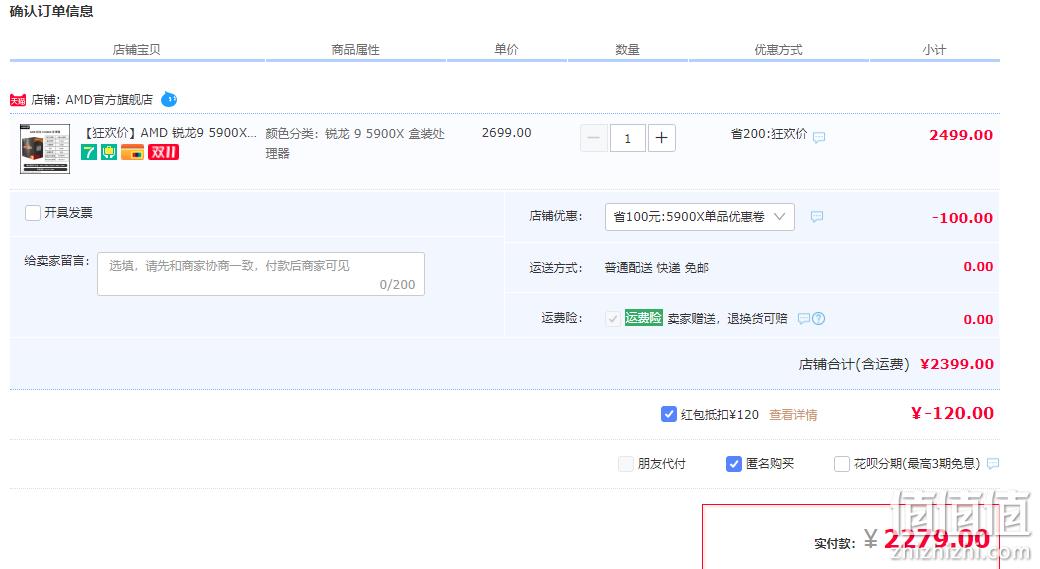This screenshot has width=1040, height=569.
Task: Click the red packet deduction ¥-120.00
Action: (x=952, y=413)
